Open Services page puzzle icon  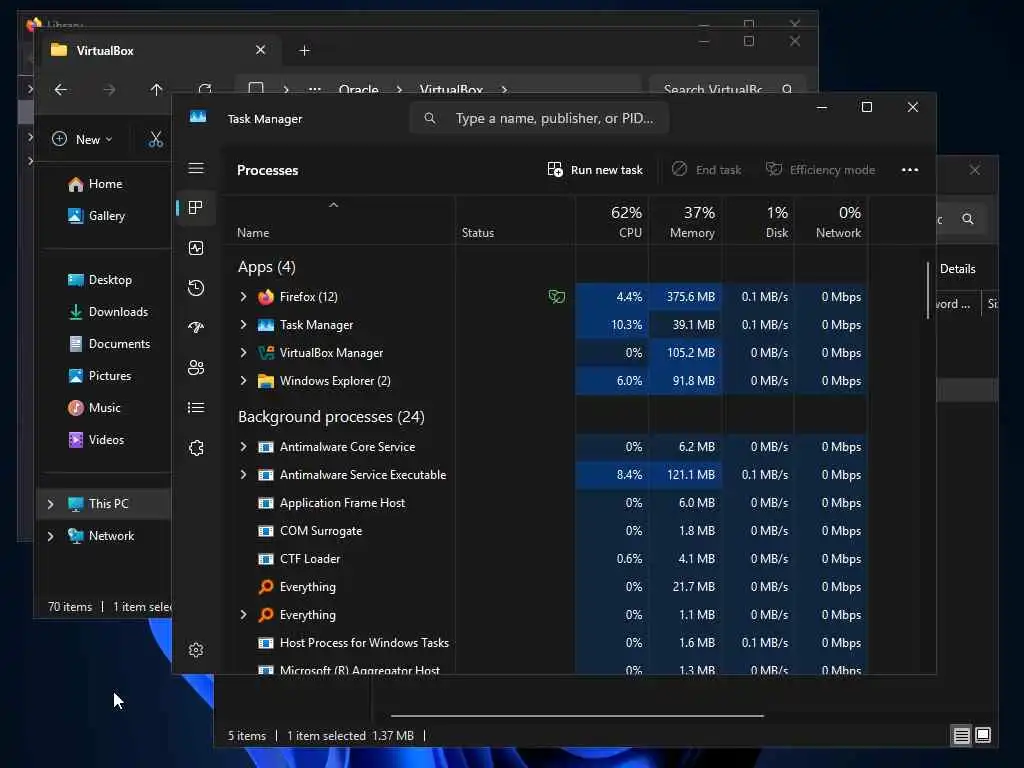tap(196, 448)
